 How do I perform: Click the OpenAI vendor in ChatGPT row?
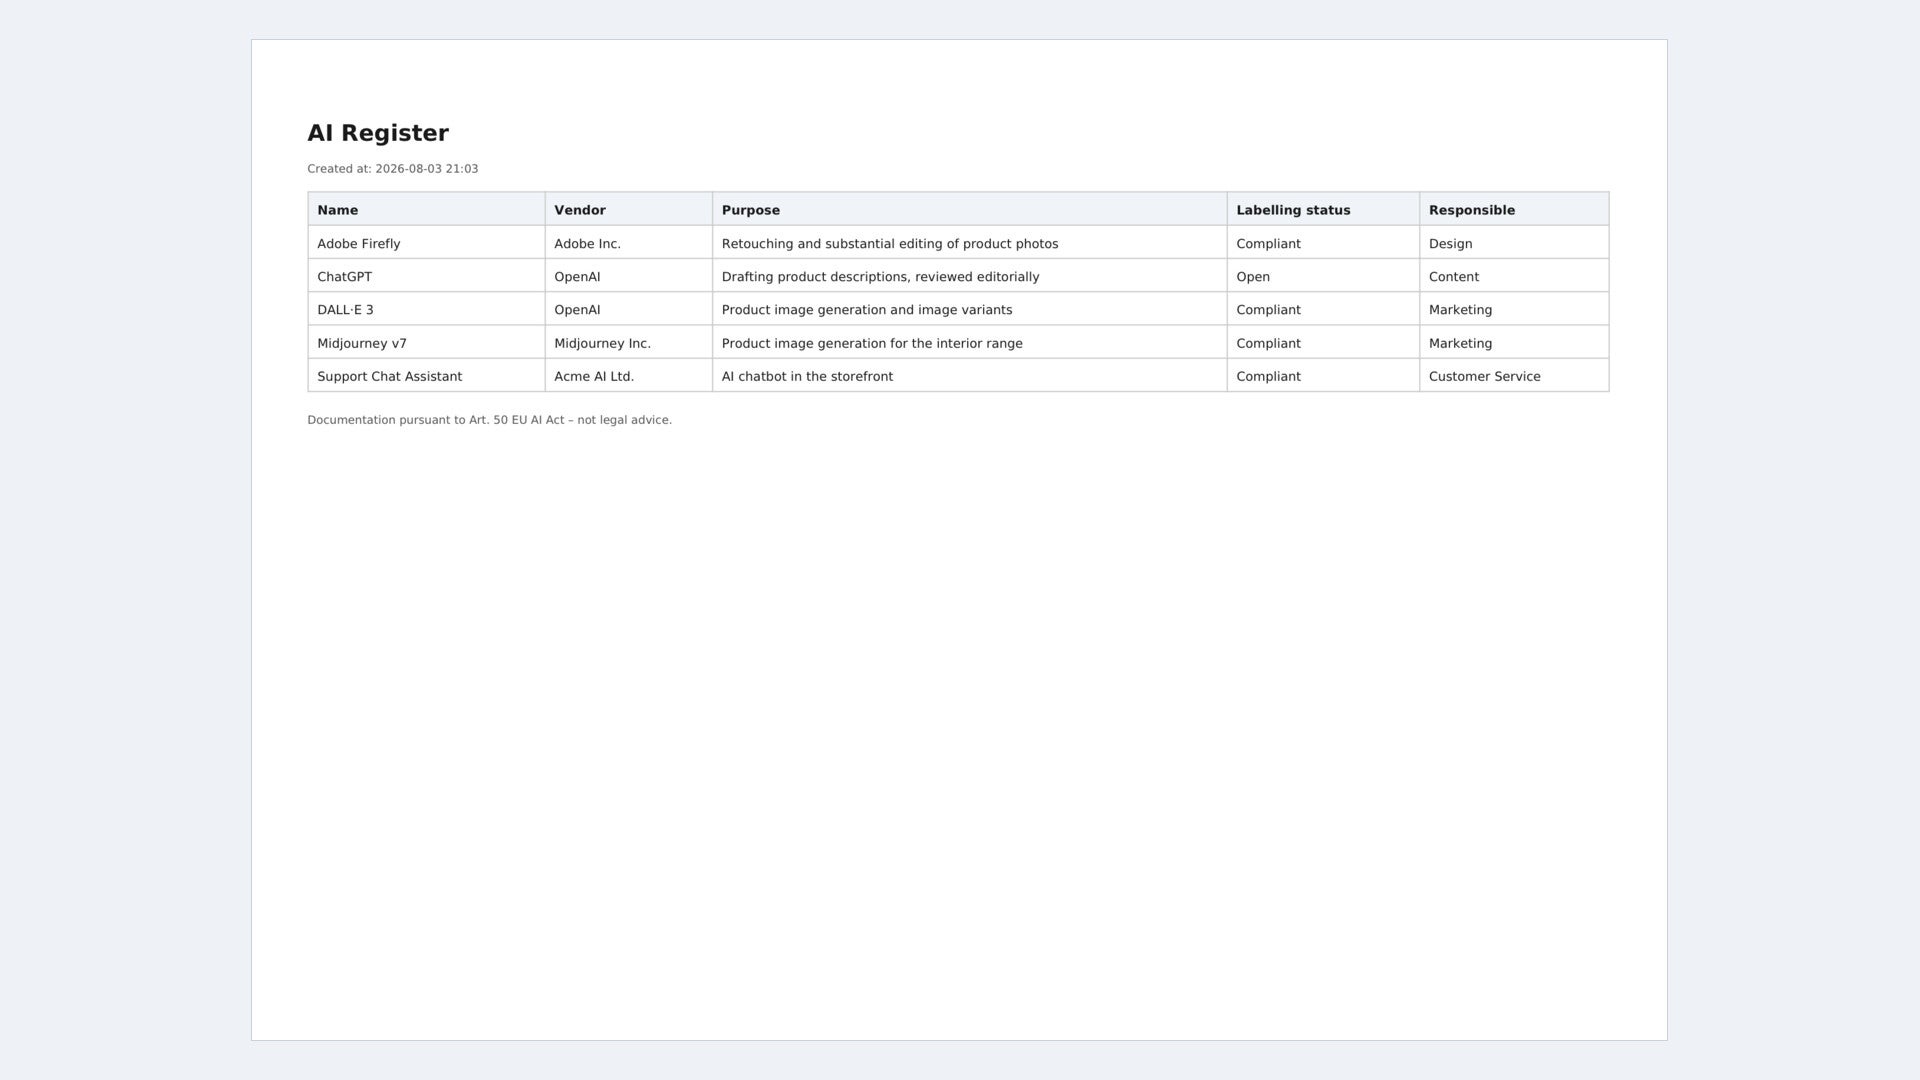pyautogui.click(x=628, y=276)
